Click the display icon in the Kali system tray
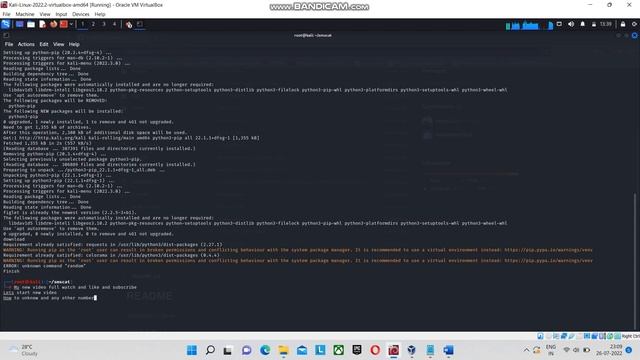The width and height of the screenshot is (640, 360). (559, 24)
